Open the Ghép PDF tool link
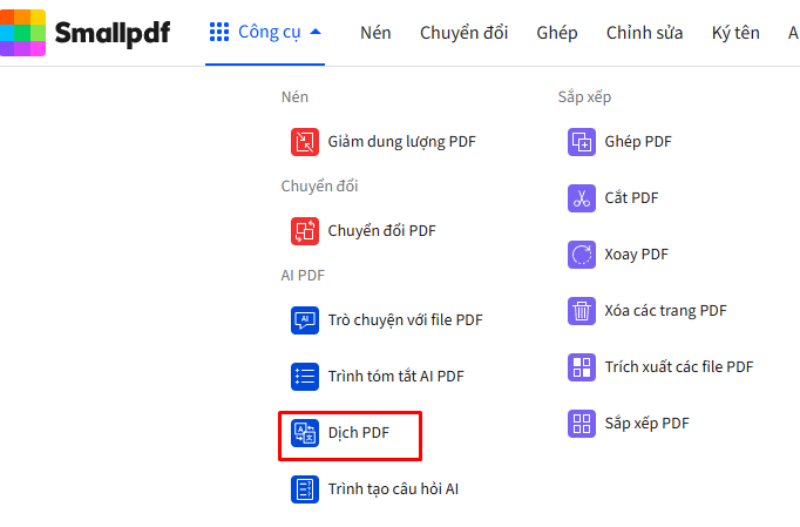 (x=638, y=142)
